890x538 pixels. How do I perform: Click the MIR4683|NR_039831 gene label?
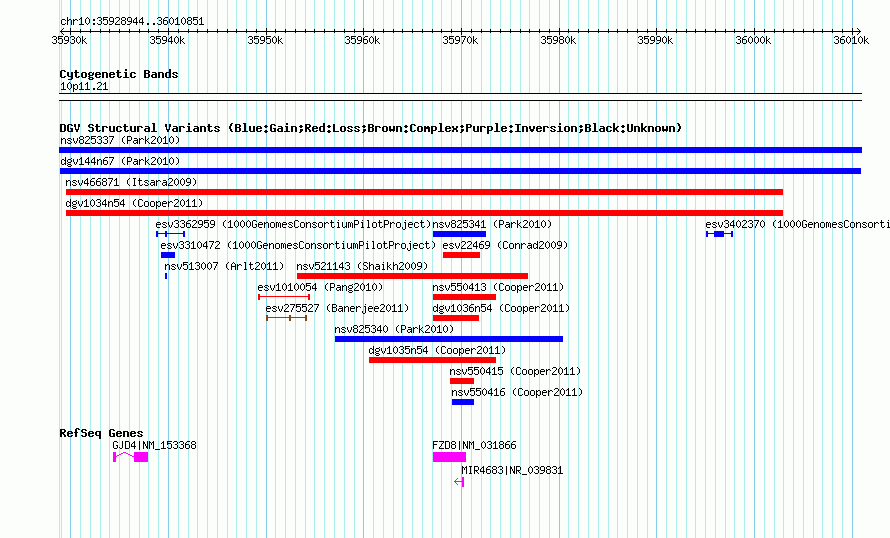pyautogui.click(x=512, y=470)
